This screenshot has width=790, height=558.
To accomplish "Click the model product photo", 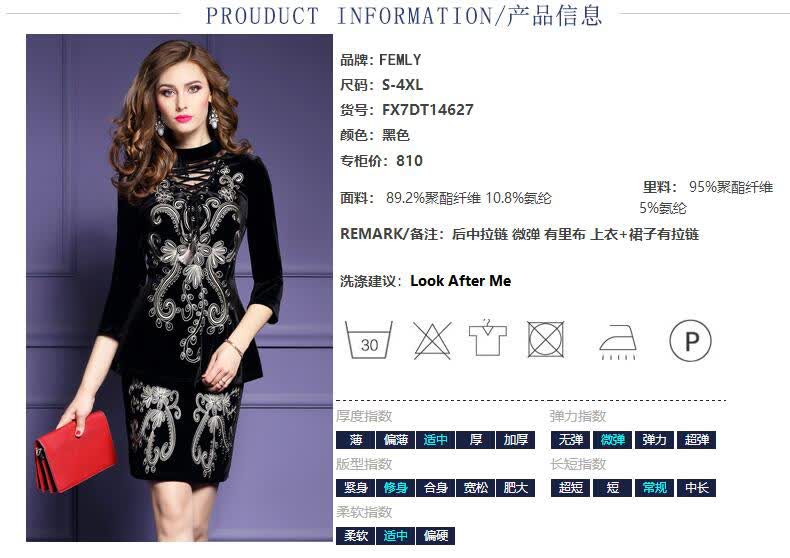I will (x=179, y=288).
